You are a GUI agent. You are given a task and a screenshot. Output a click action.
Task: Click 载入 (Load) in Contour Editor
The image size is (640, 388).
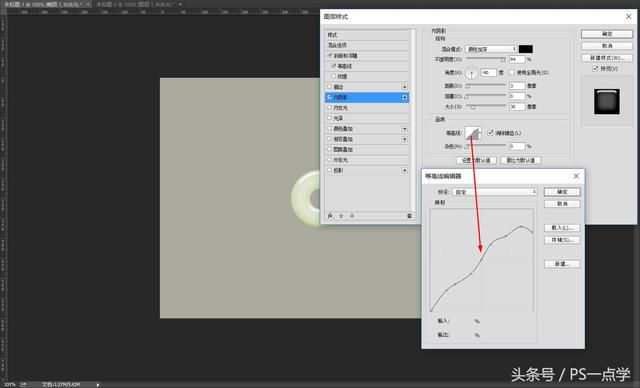pos(562,228)
